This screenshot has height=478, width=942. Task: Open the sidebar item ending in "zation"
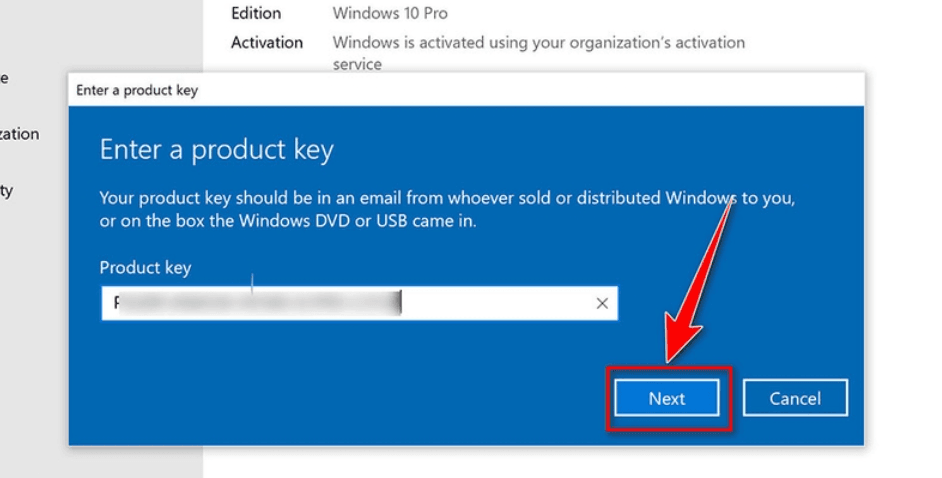click(19, 133)
